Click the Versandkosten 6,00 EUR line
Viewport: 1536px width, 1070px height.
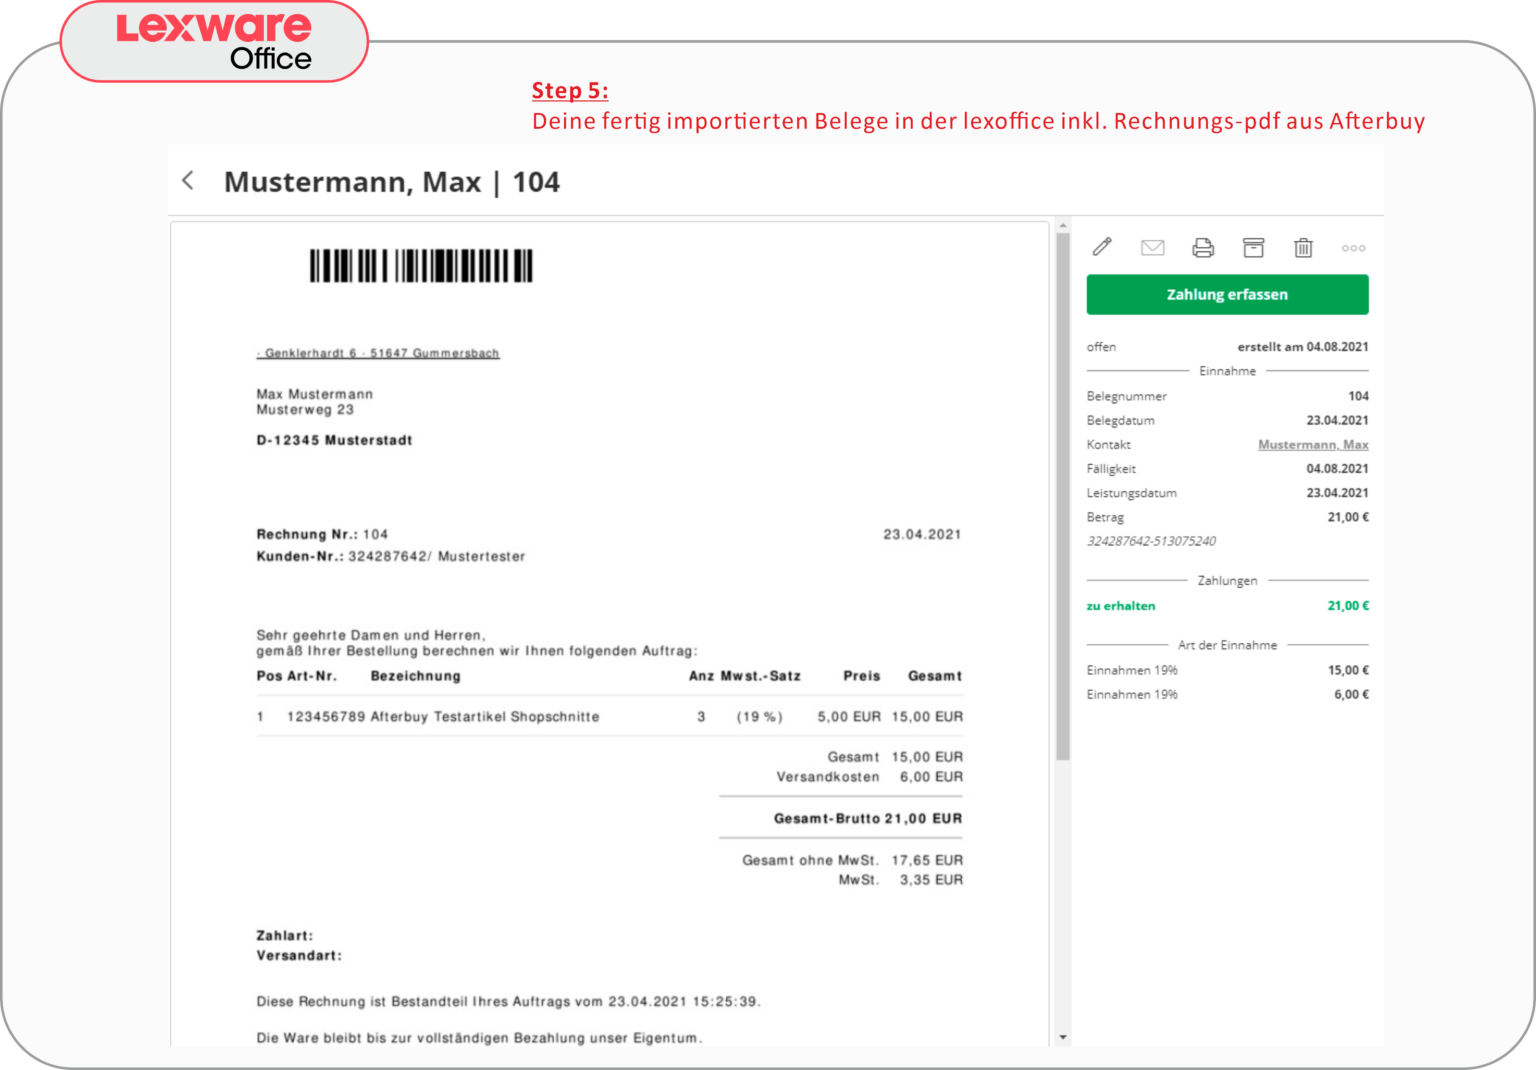pyautogui.click(x=870, y=777)
